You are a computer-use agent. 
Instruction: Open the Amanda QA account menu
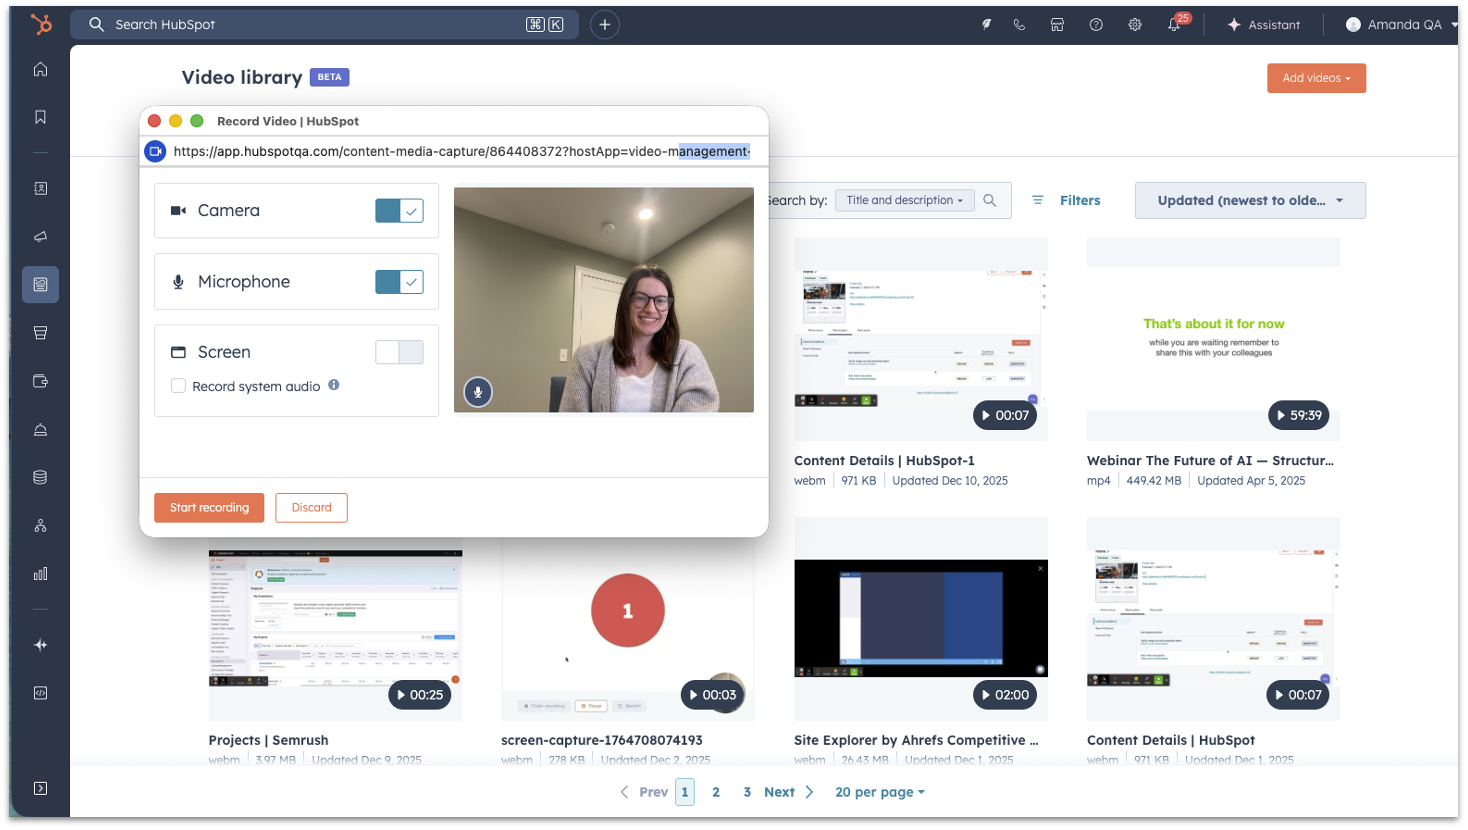coord(1400,25)
